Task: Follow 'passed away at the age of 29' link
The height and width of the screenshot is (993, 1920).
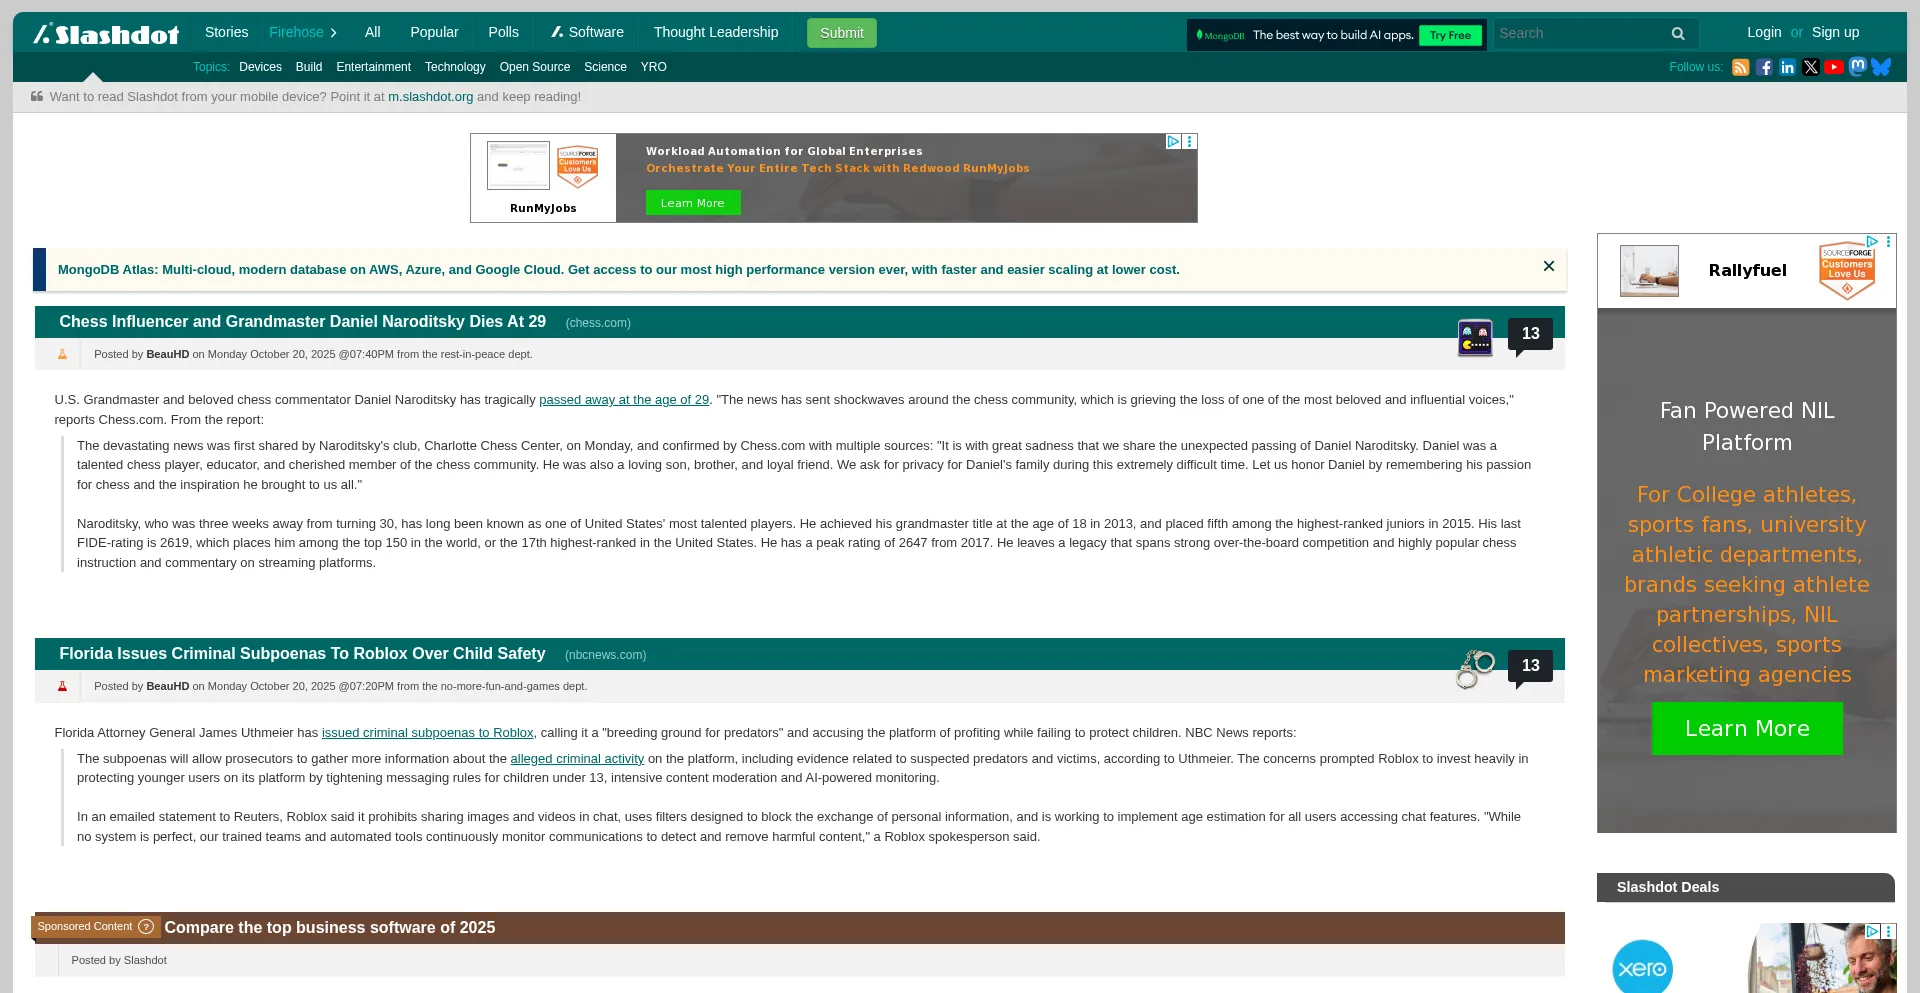Action: [624, 400]
